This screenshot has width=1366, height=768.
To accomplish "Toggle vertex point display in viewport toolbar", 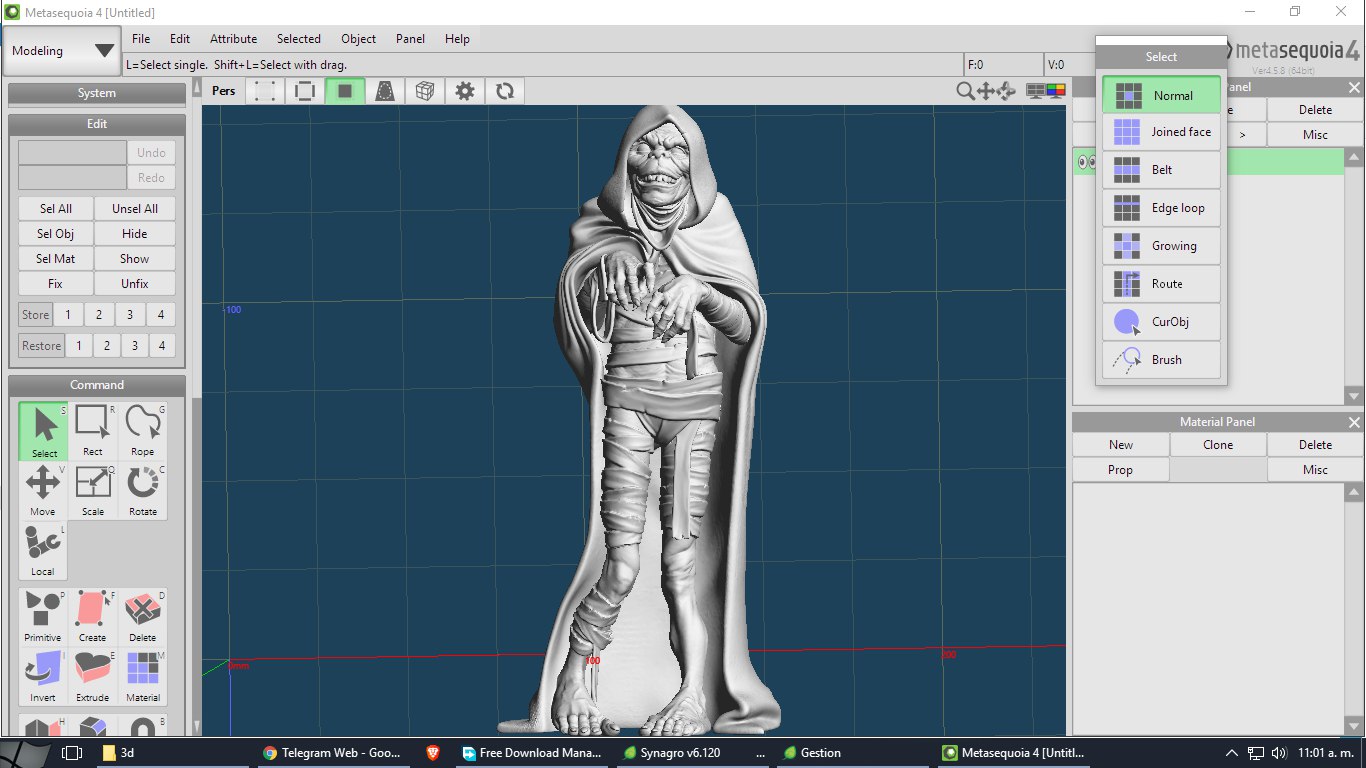I will tap(265, 91).
